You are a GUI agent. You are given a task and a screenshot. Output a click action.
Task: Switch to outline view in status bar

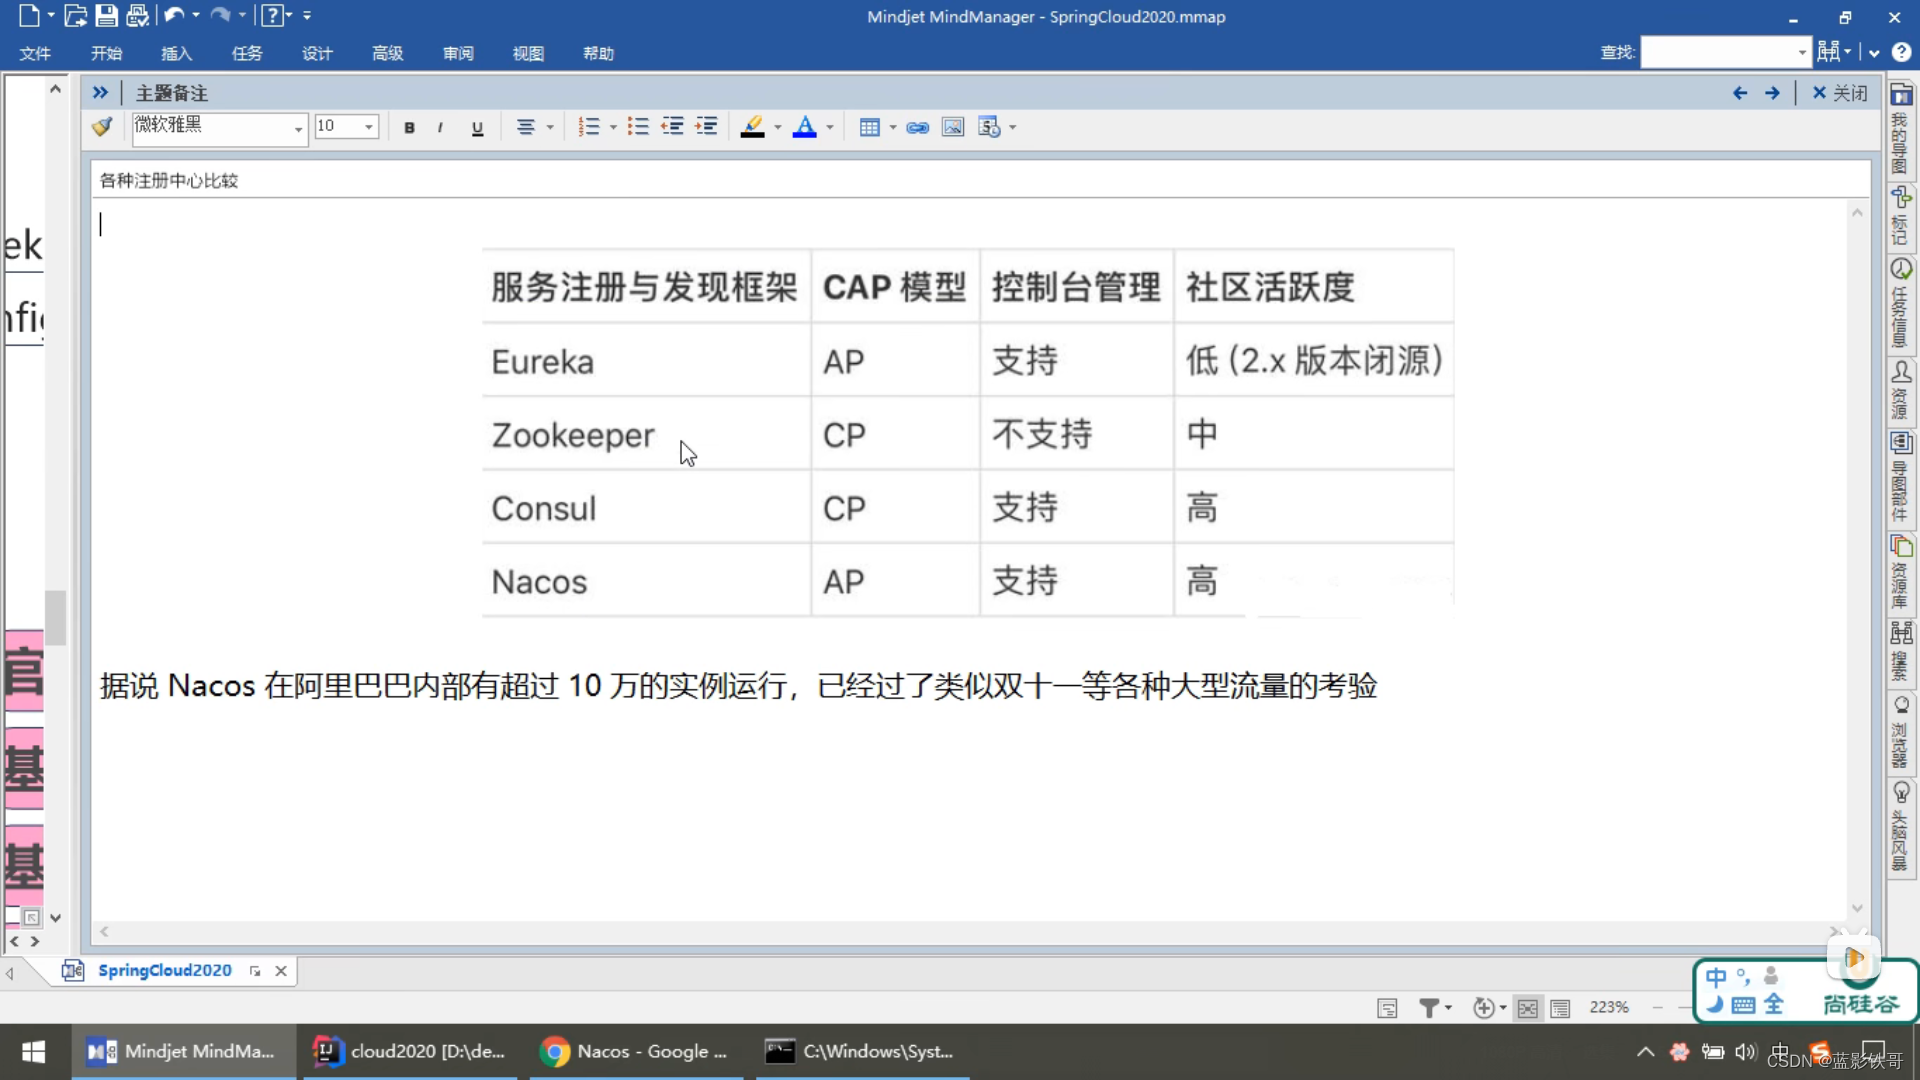click(x=1560, y=1008)
